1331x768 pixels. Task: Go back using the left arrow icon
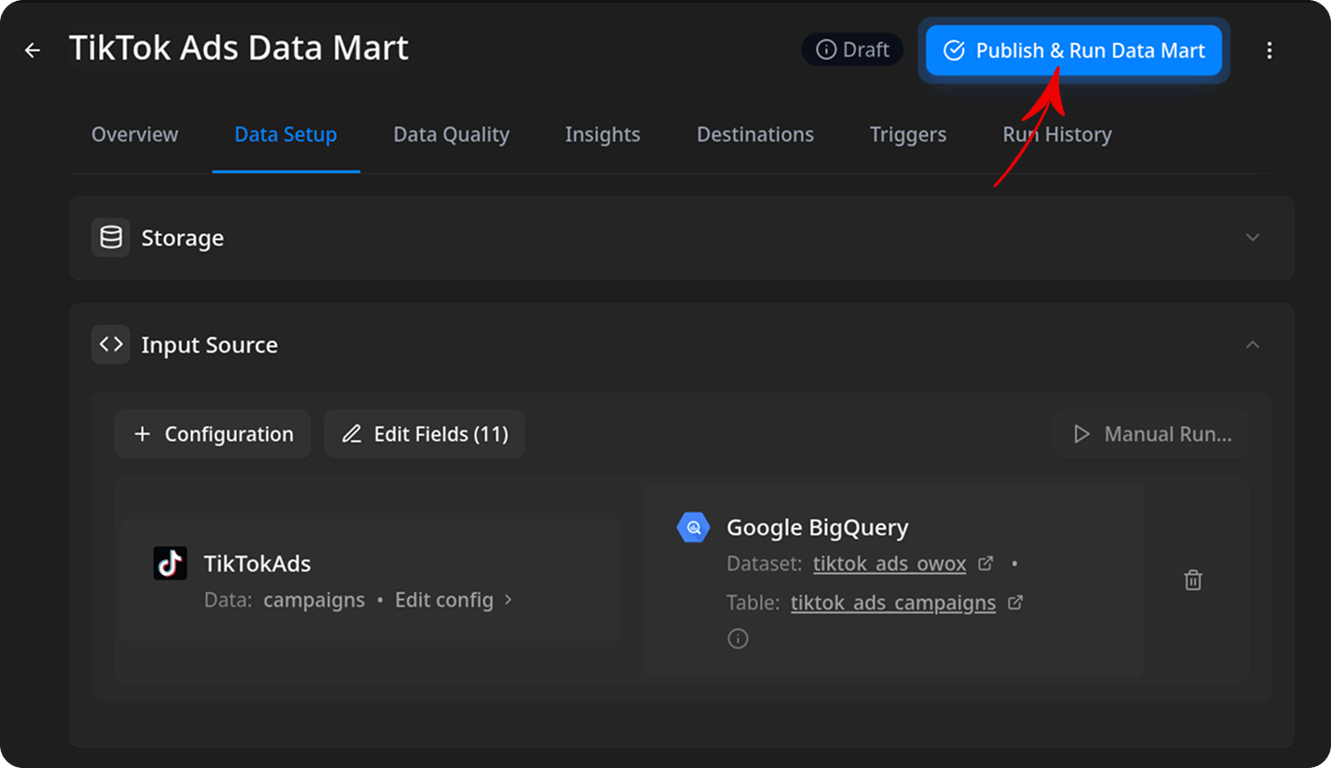pyautogui.click(x=33, y=50)
